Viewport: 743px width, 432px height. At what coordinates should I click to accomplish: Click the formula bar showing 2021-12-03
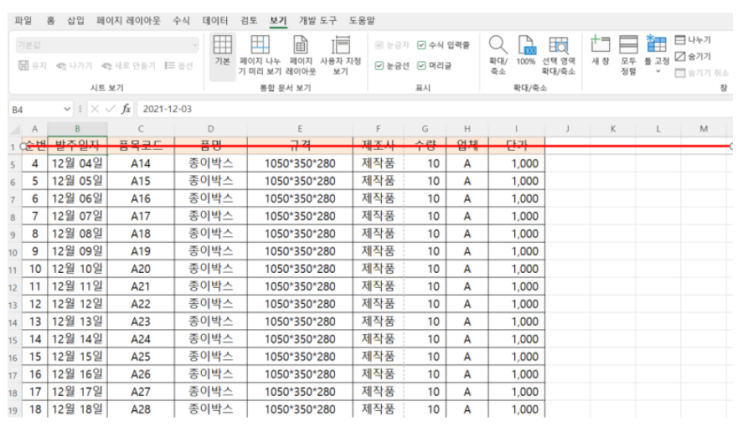[434, 109]
